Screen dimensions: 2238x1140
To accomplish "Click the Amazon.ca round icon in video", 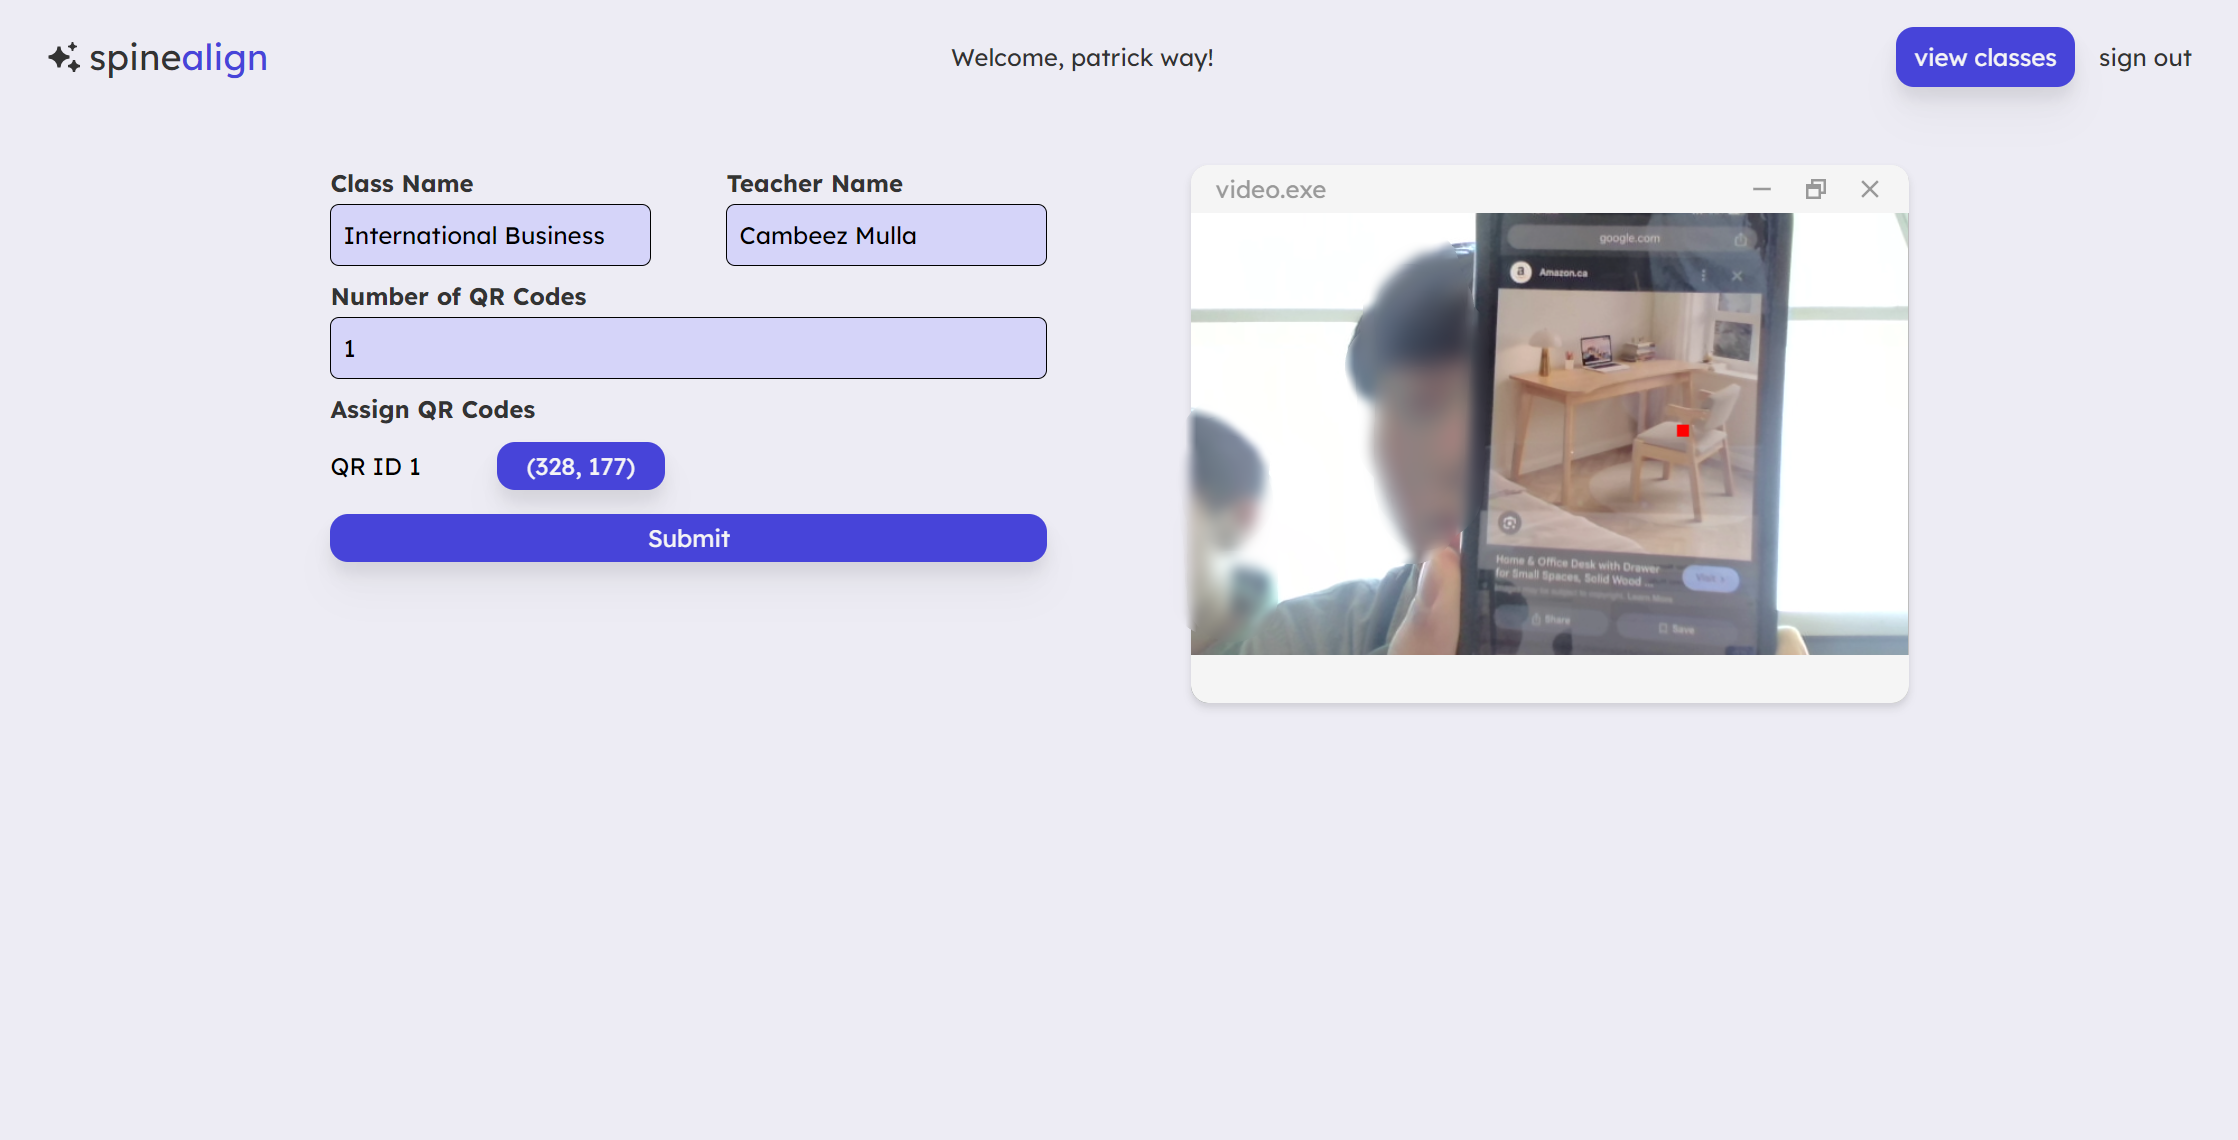I will [1520, 272].
